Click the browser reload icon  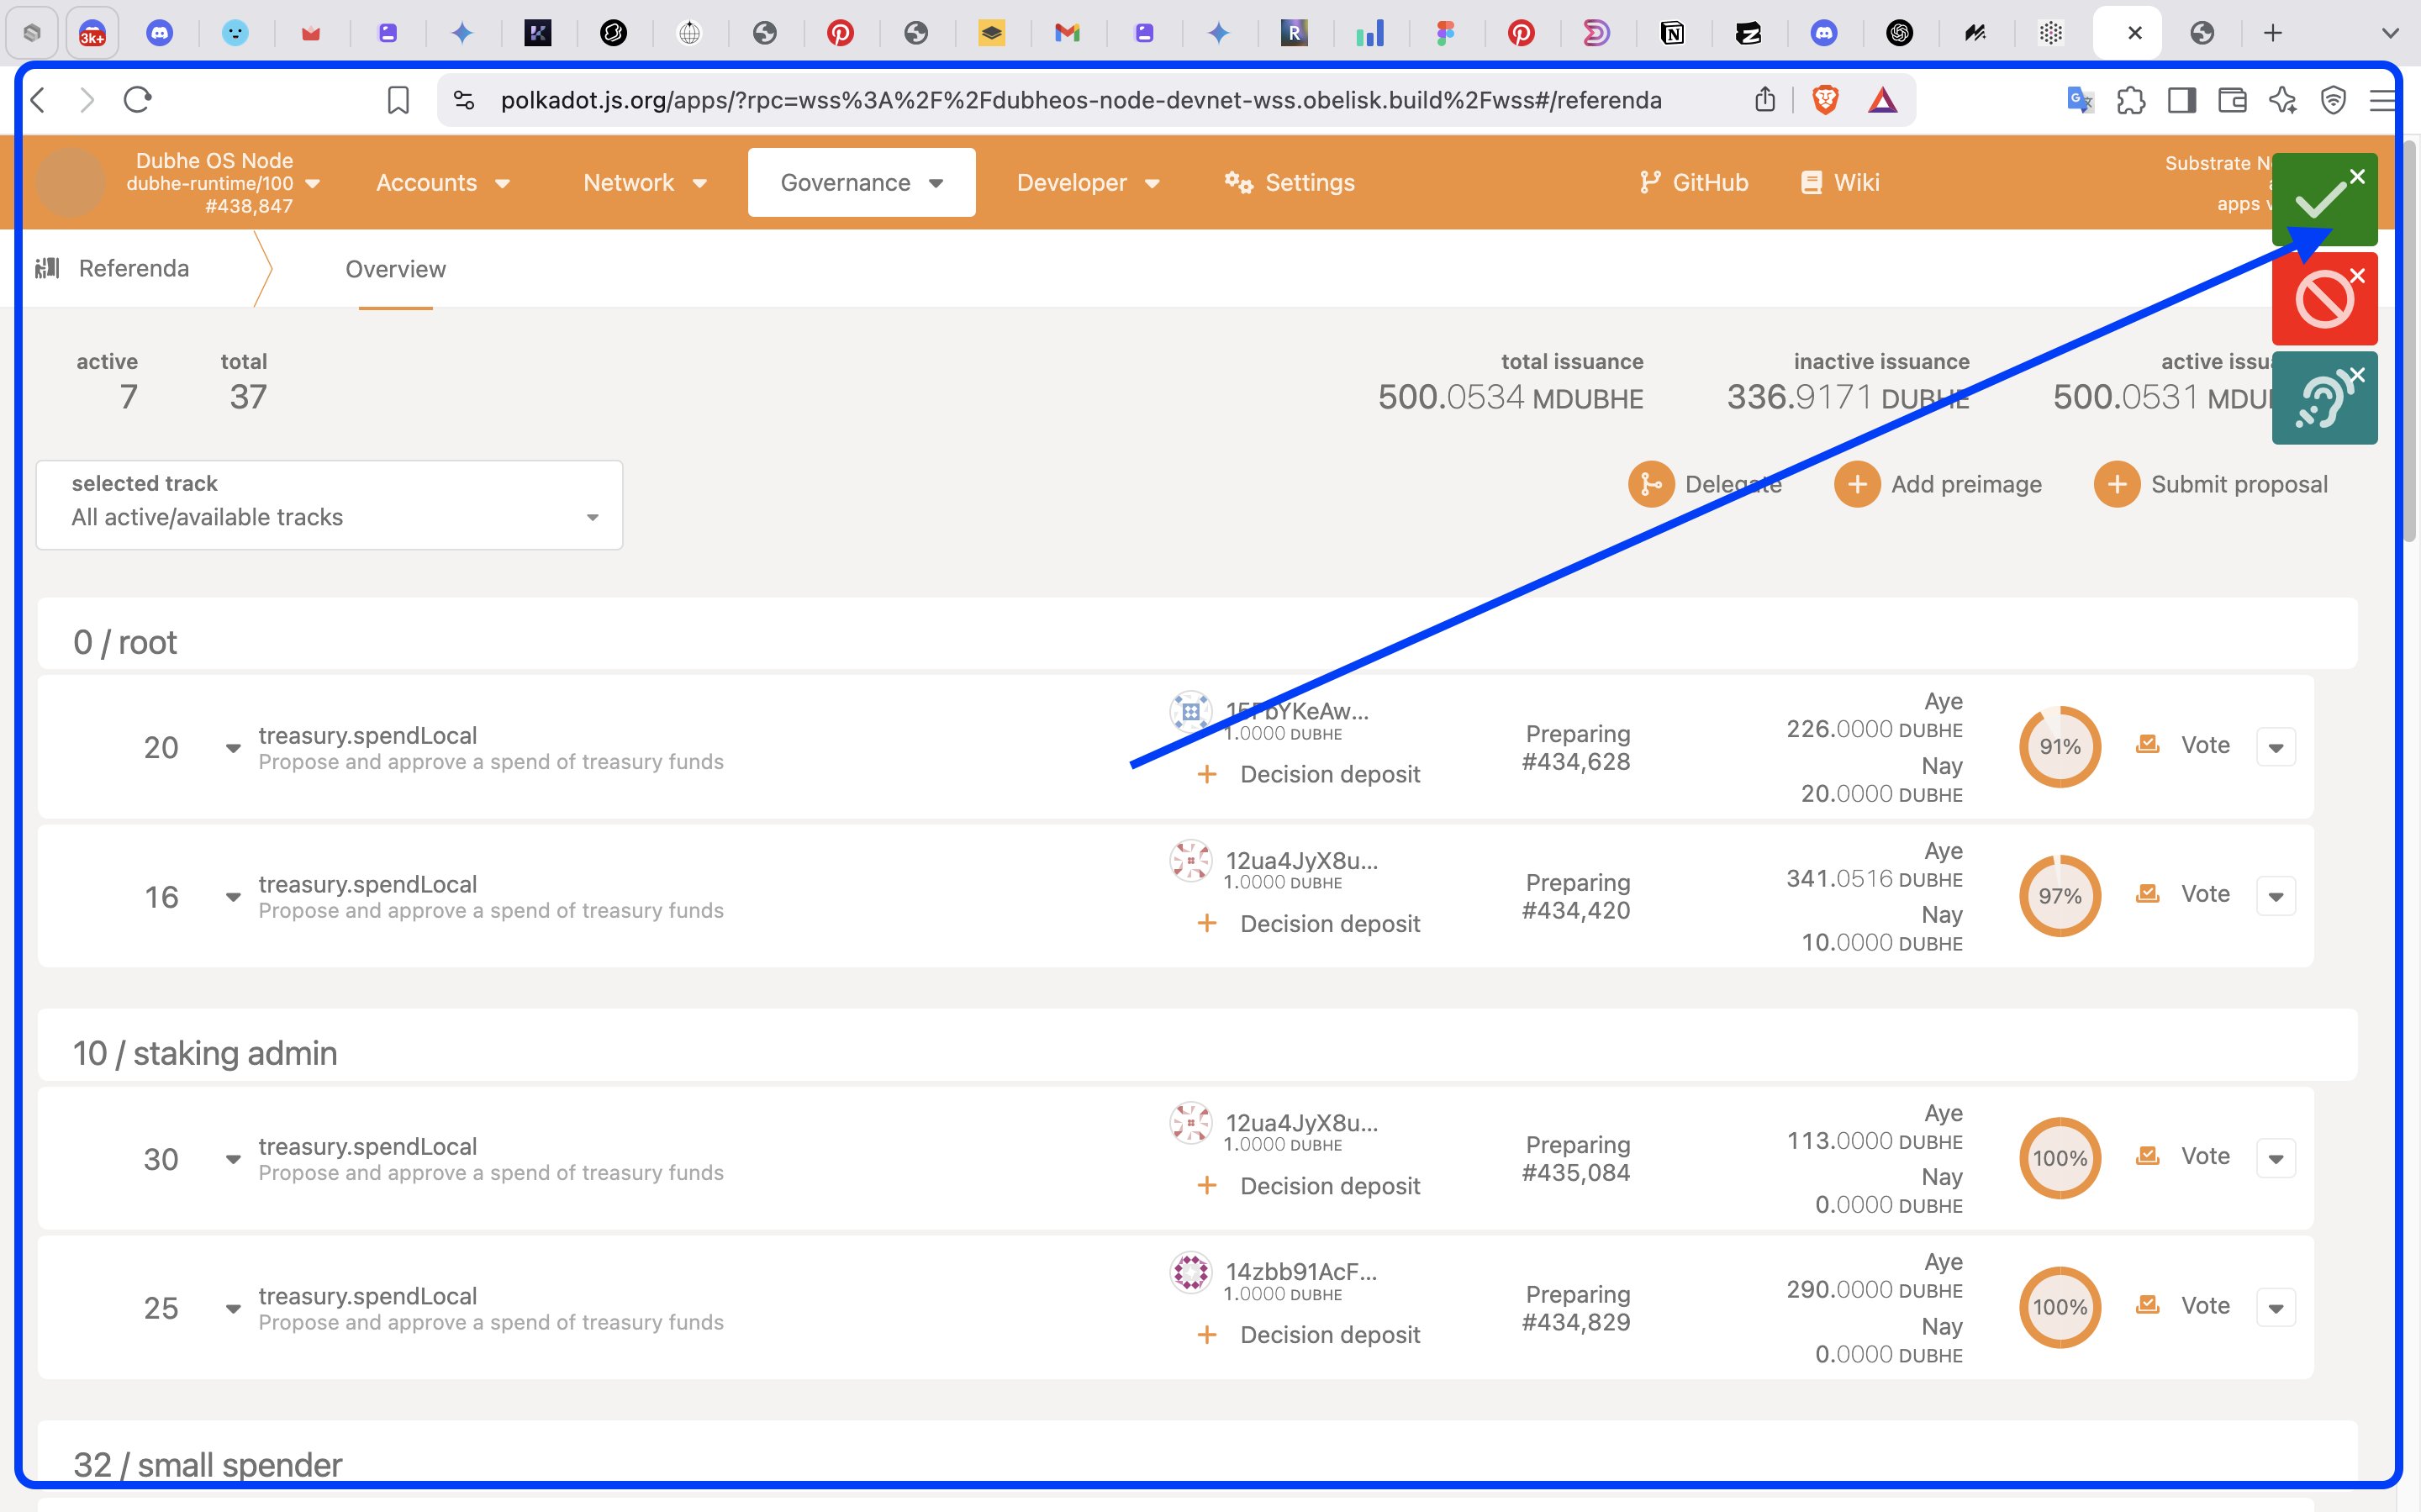point(137,100)
